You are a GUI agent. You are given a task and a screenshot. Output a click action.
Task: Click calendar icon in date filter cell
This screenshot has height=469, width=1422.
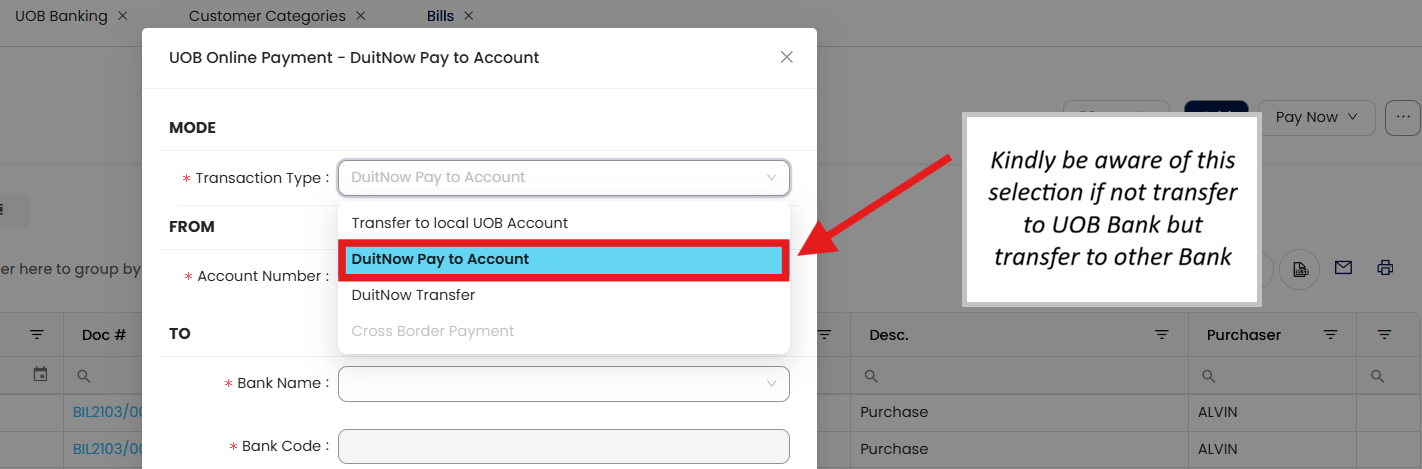[x=40, y=375]
